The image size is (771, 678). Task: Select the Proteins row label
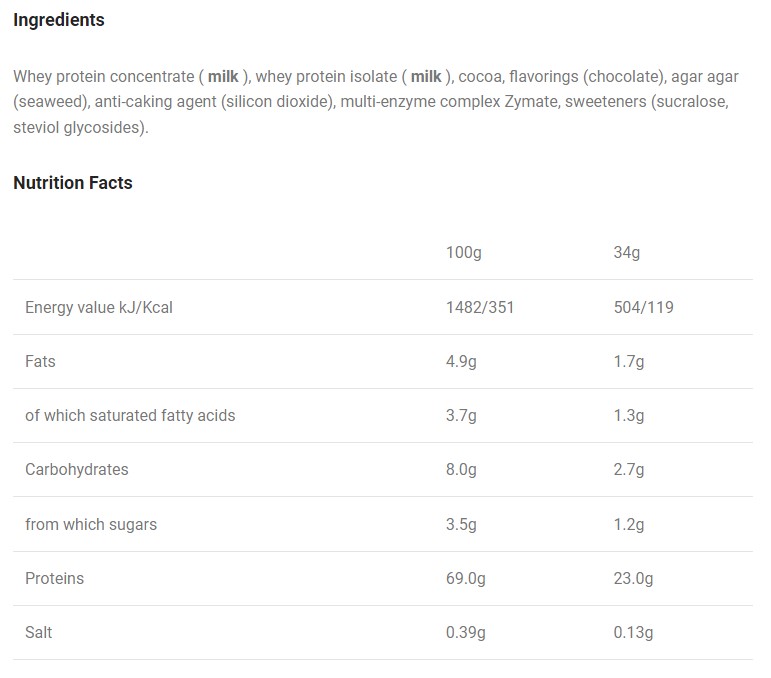[x=54, y=578]
